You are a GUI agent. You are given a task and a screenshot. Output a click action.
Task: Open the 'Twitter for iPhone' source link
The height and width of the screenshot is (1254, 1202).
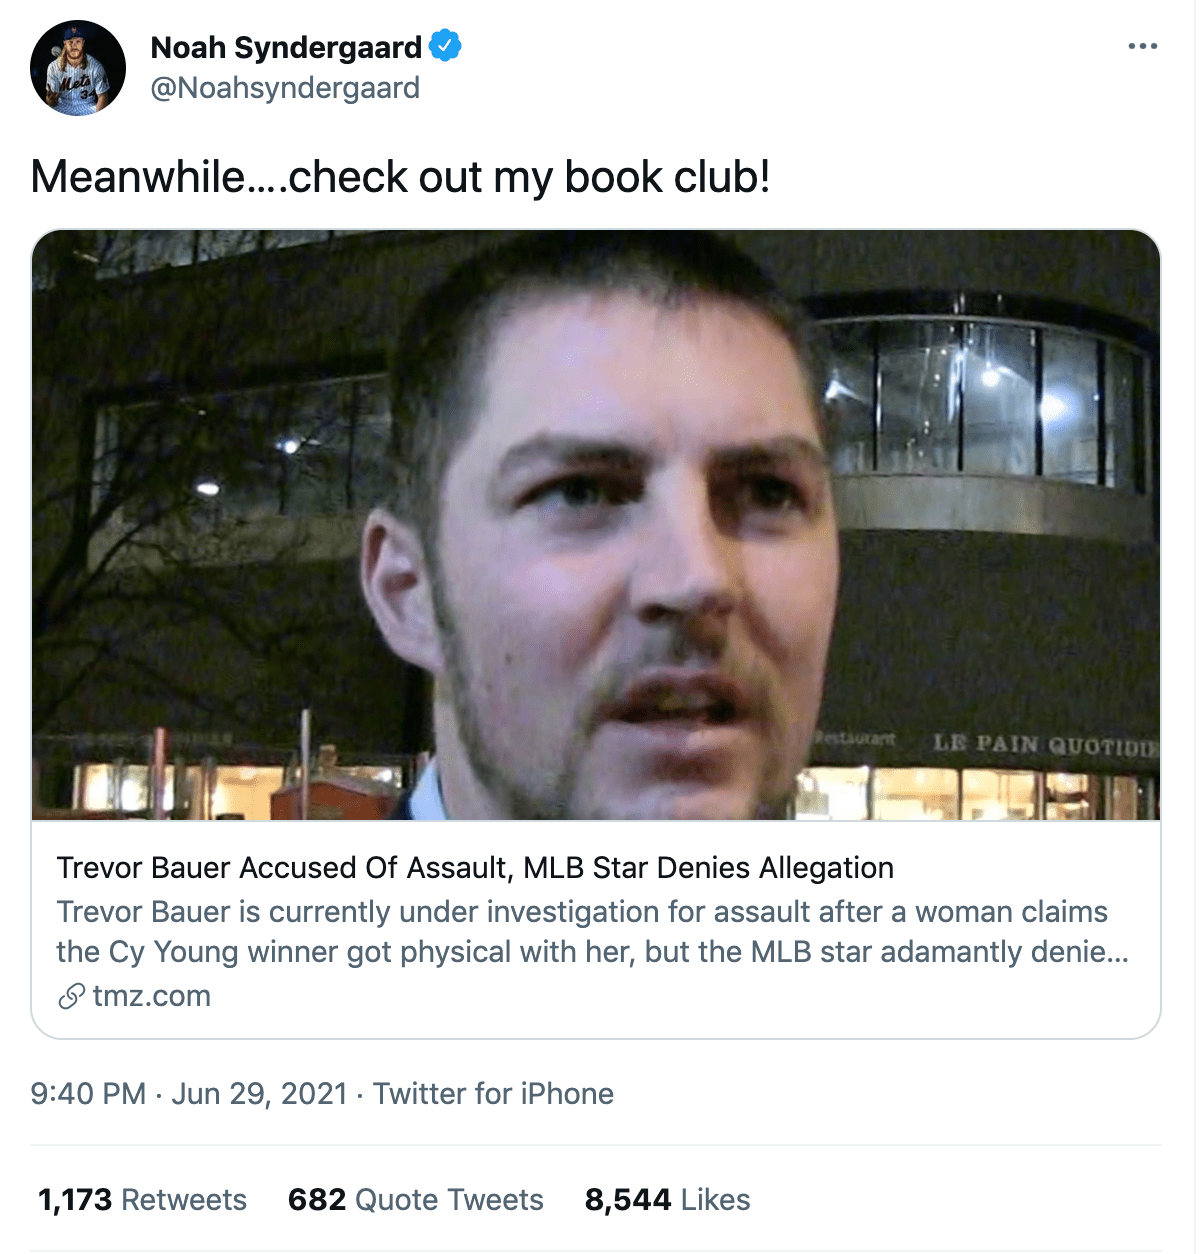(493, 1094)
